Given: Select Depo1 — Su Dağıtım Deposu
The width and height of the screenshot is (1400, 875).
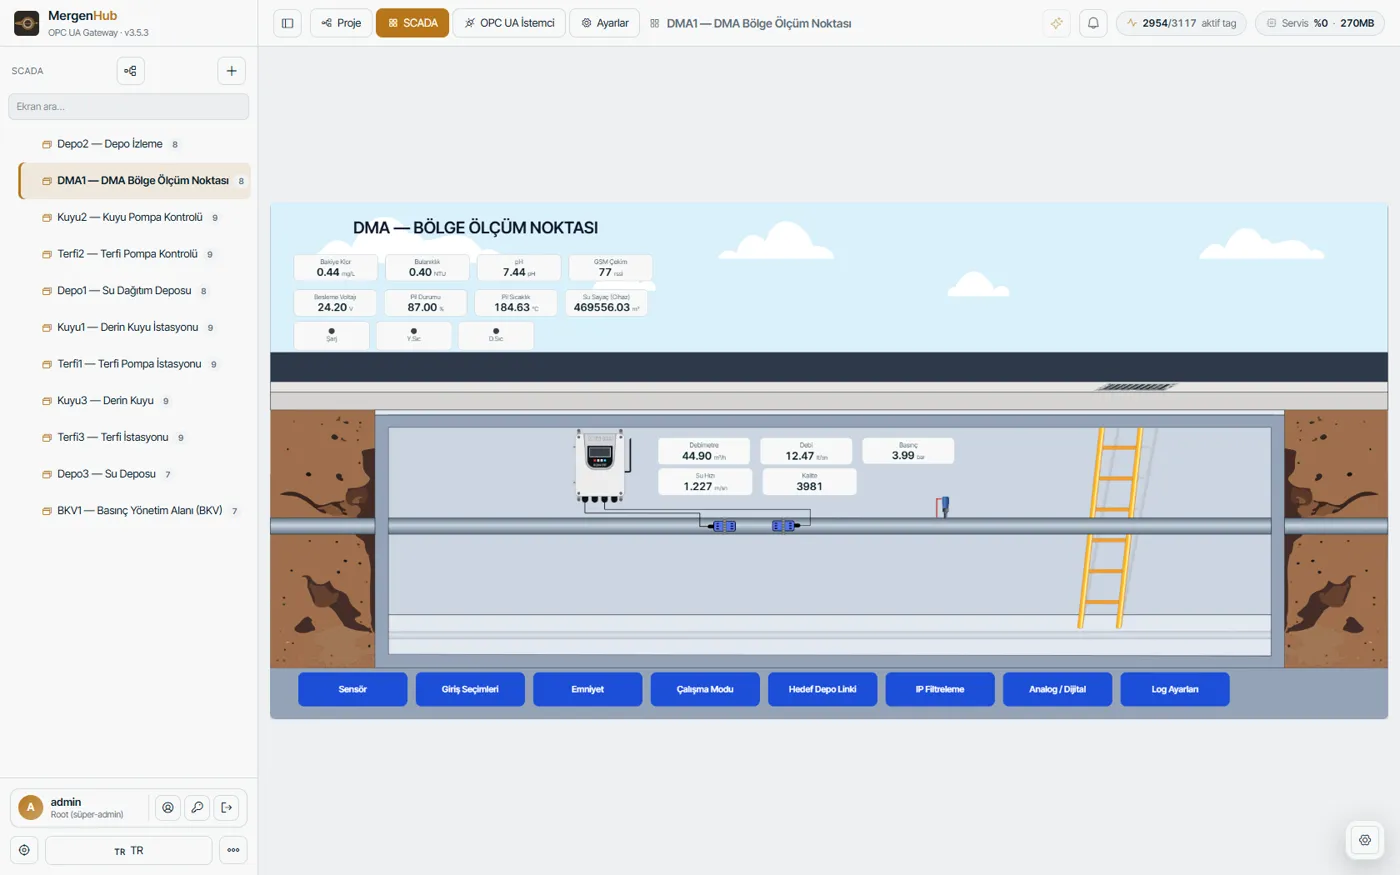Looking at the screenshot, I should (x=134, y=291).
